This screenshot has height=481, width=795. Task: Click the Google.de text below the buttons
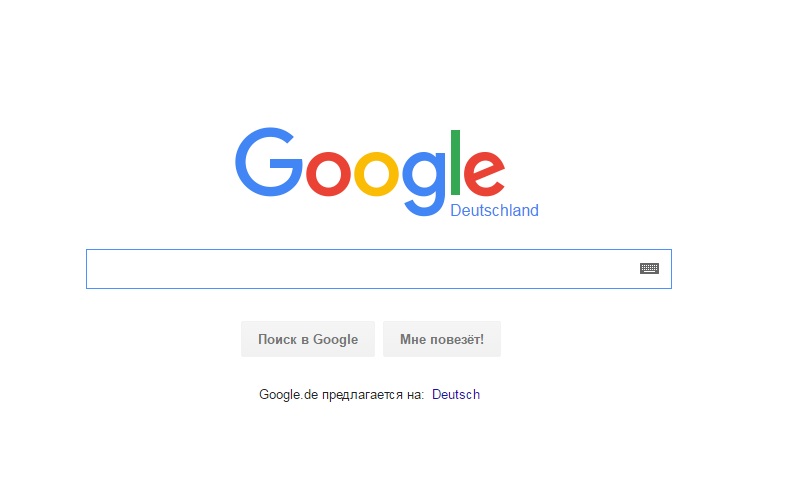click(288, 395)
